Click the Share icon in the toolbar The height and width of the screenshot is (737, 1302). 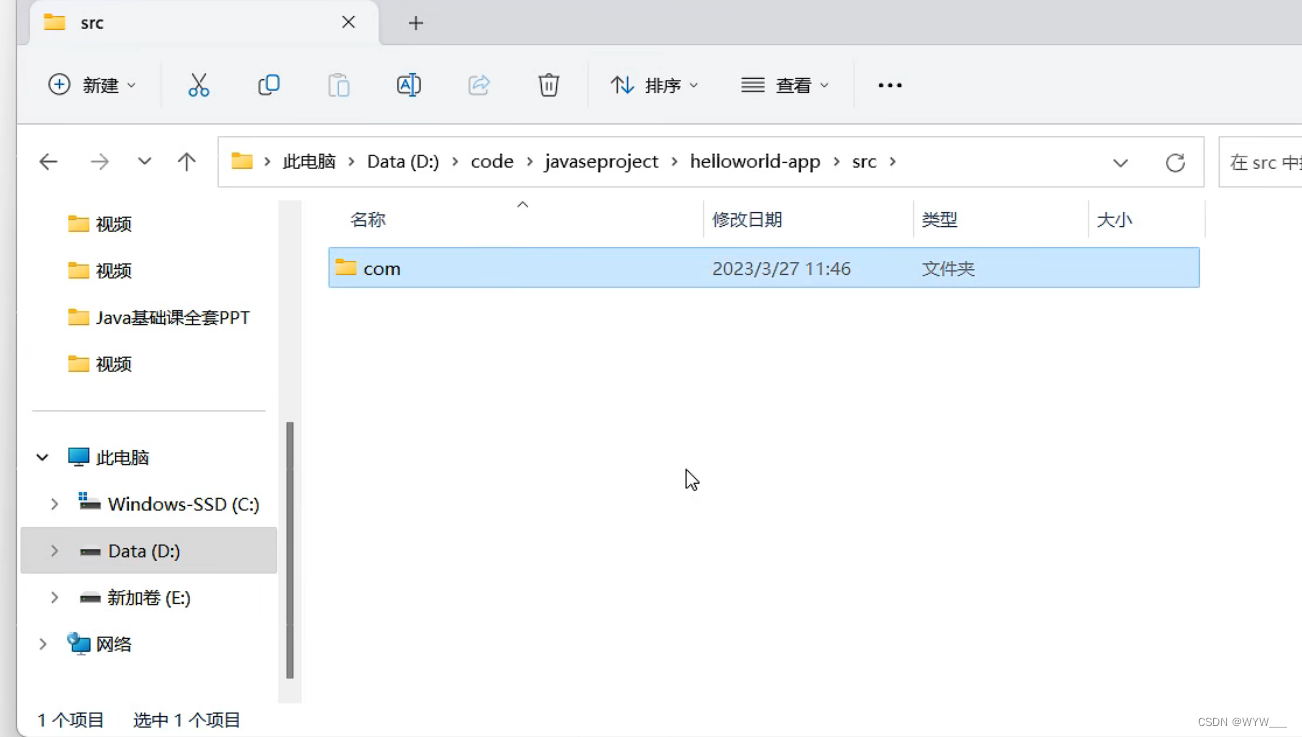(x=479, y=85)
